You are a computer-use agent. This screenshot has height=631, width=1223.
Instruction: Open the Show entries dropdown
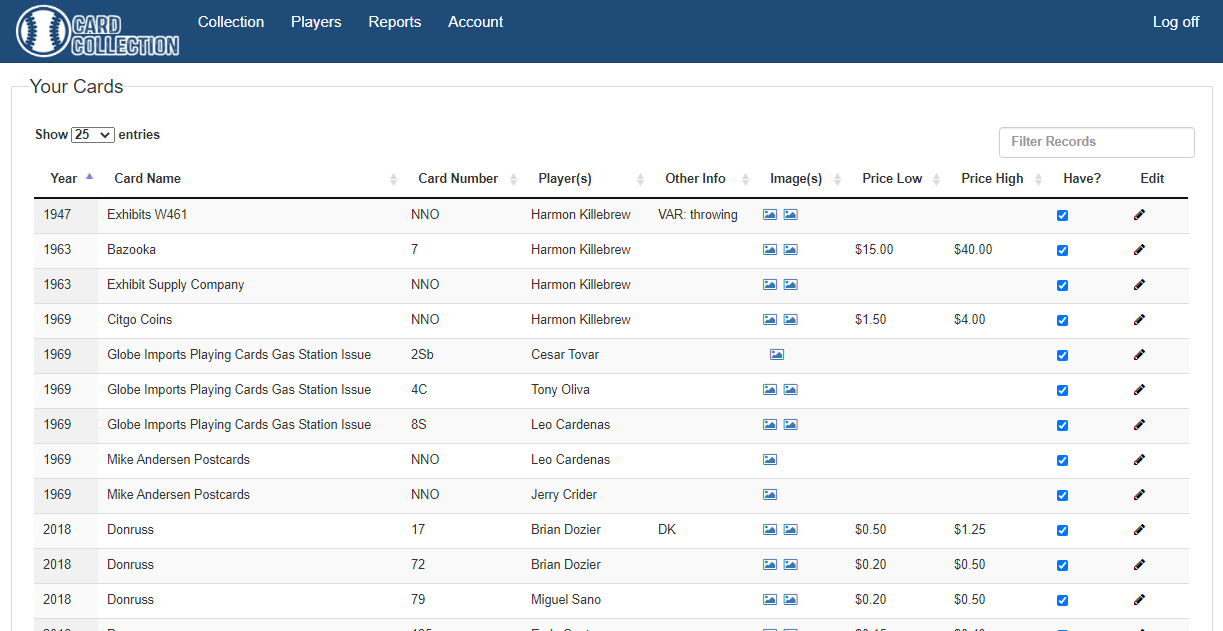point(93,135)
